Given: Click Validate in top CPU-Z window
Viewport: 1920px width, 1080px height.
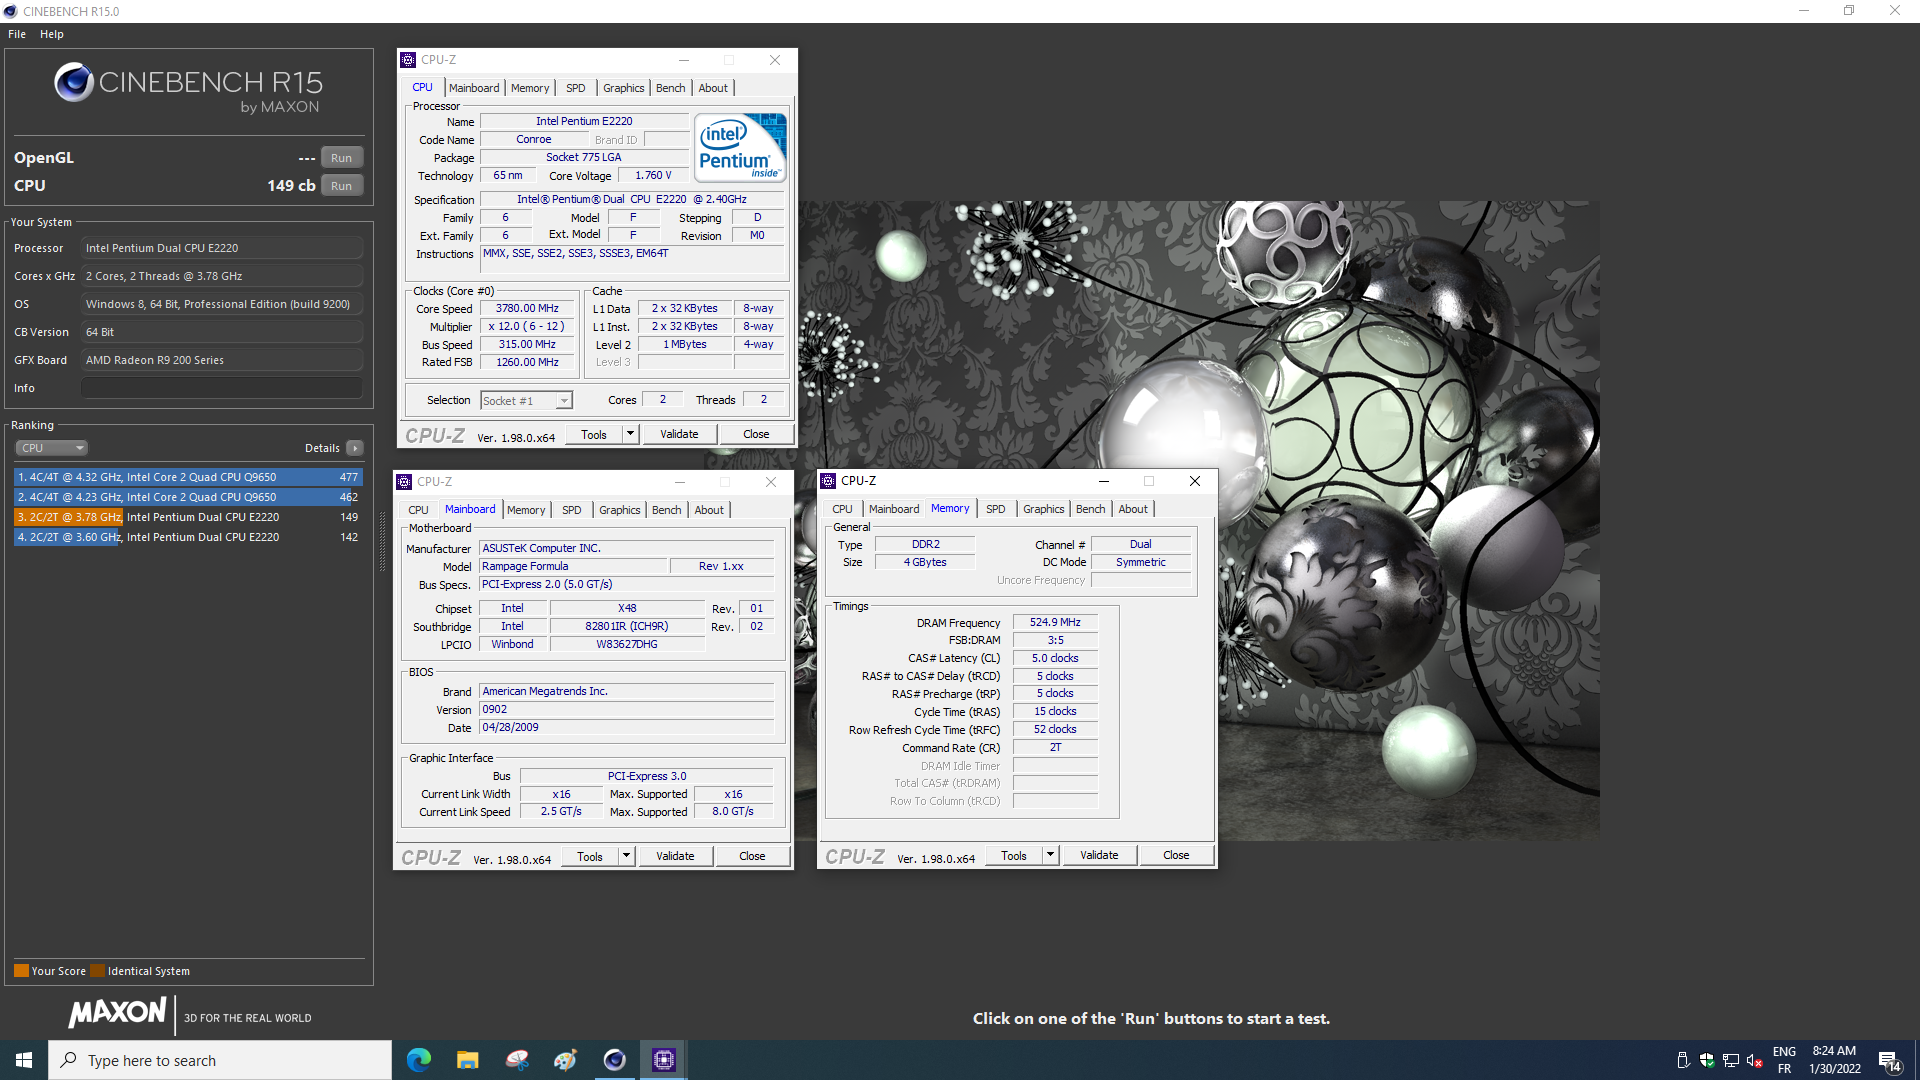Looking at the screenshot, I should coord(679,434).
